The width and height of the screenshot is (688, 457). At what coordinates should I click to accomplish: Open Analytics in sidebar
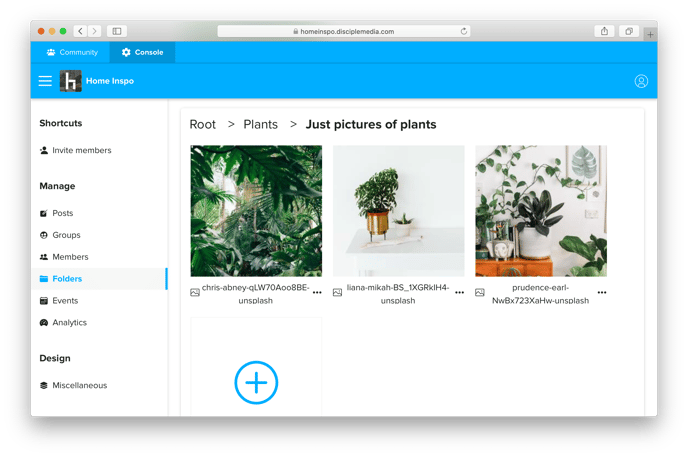tap(63, 323)
